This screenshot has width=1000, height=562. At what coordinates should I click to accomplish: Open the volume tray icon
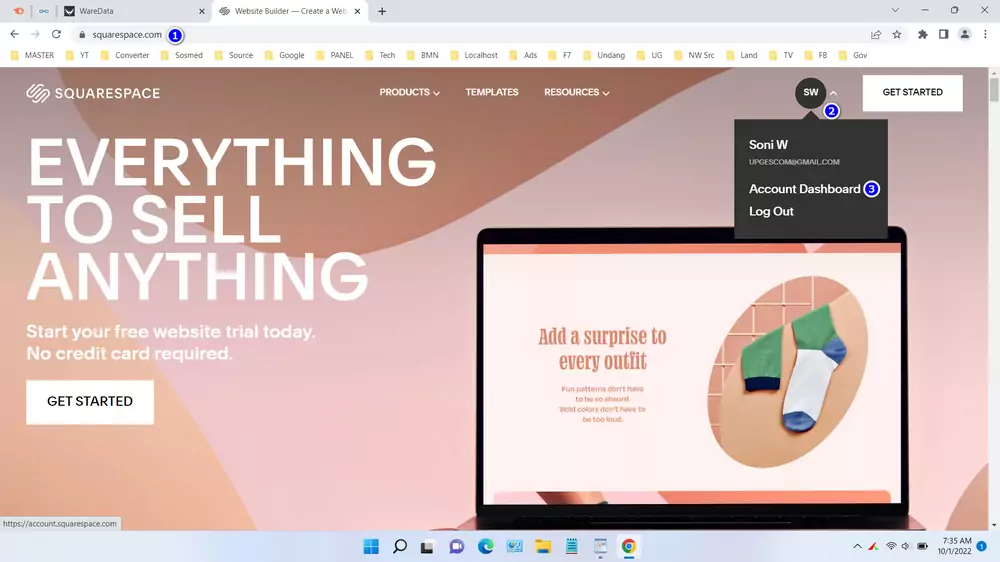[906, 546]
